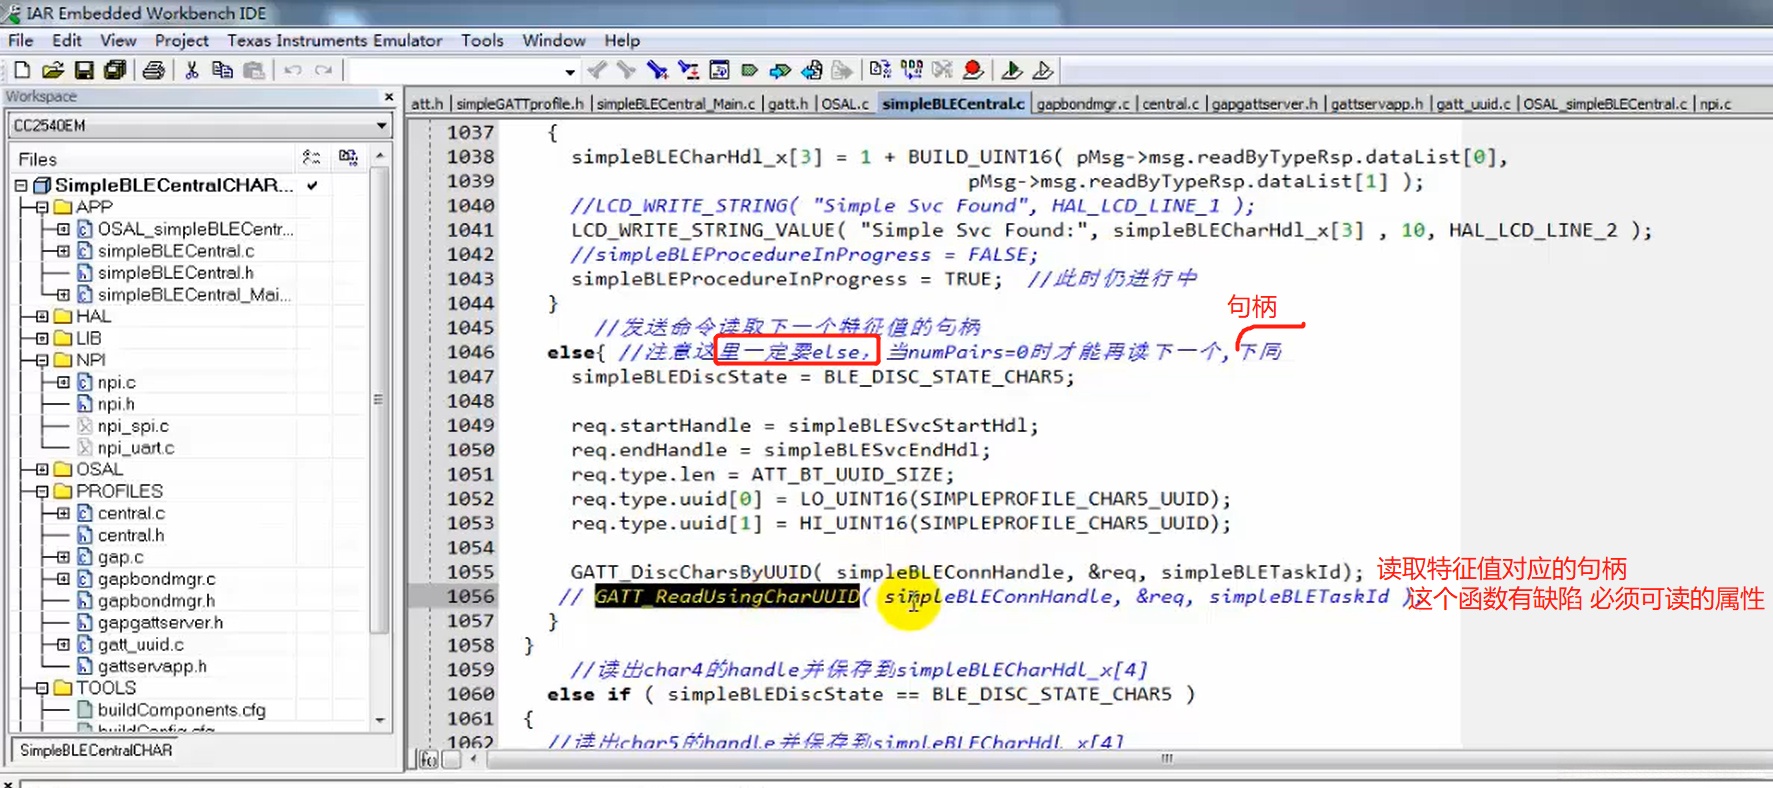1773x788 pixels.
Task: Click the workspace tree scroll-up arrow
Action: click(380, 157)
